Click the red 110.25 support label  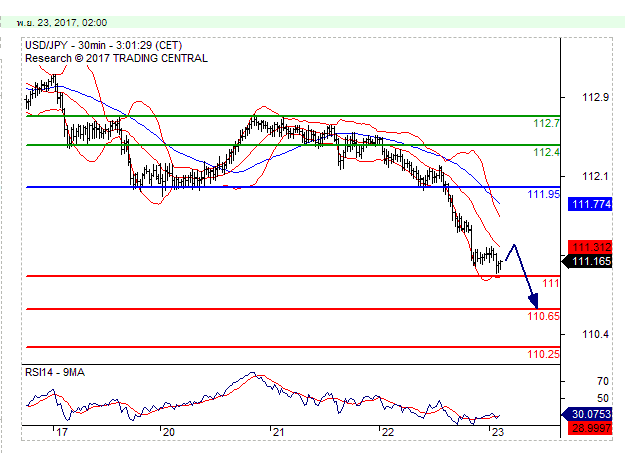point(544,354)
